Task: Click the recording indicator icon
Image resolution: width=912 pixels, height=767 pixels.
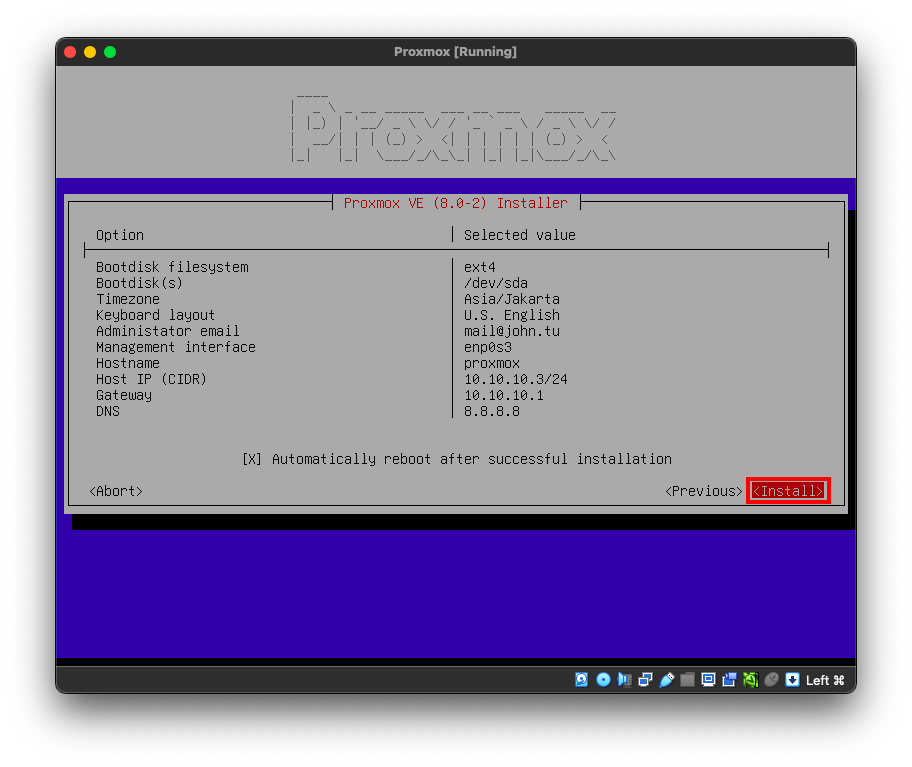Action: tap(729, 679)
